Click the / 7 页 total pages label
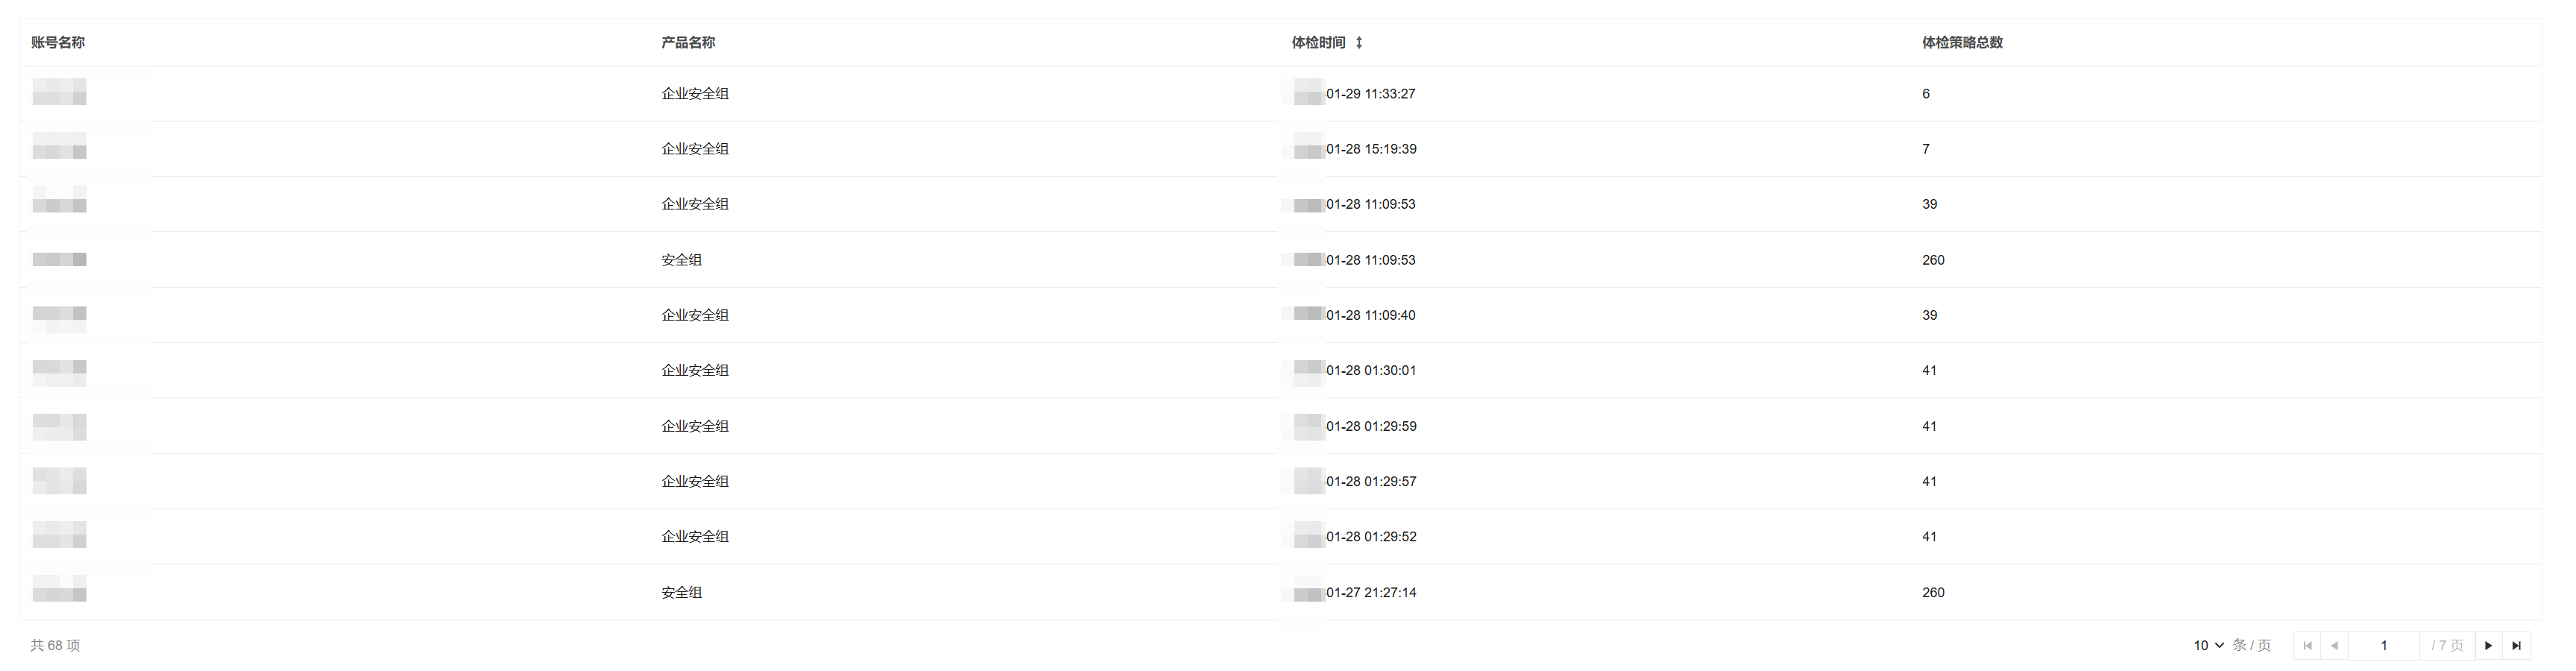The width and height of the screenshot is (2576, 671). click(2447, 646)
